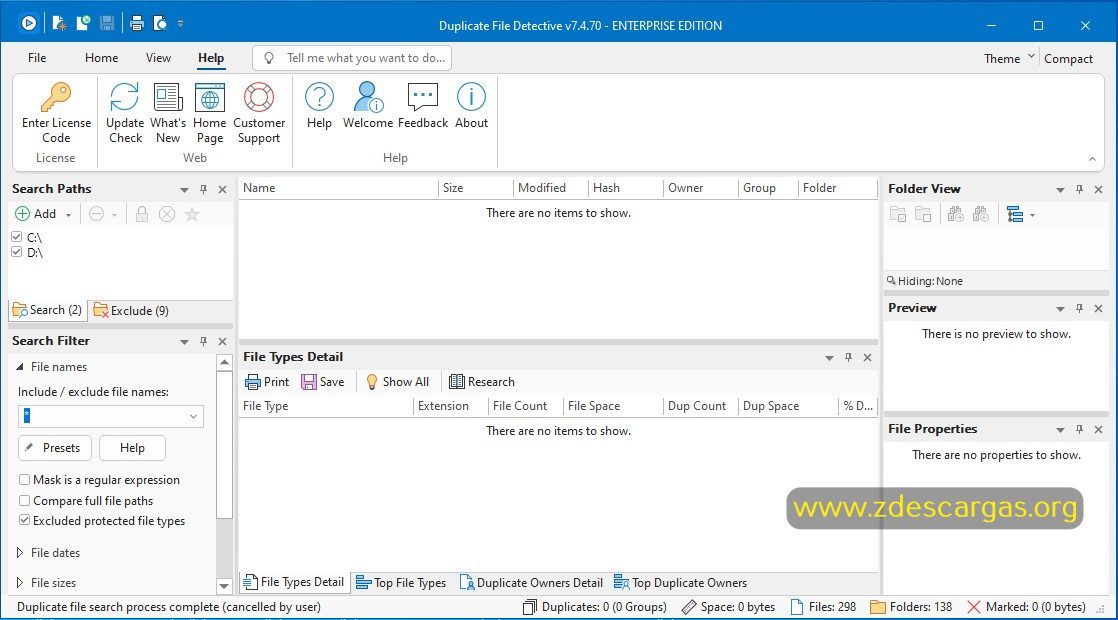Expand the File sizes section

pyautogui.click(x=19, y=582)
